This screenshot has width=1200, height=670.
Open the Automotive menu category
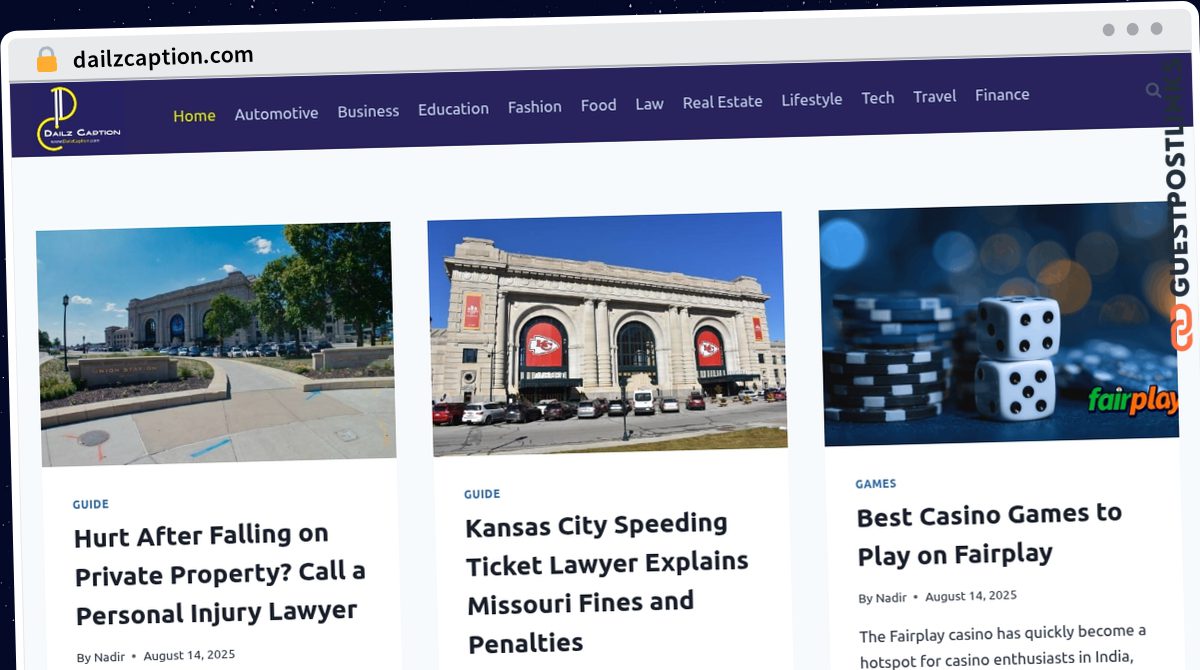pyautogui.click(x=276, y=113)
